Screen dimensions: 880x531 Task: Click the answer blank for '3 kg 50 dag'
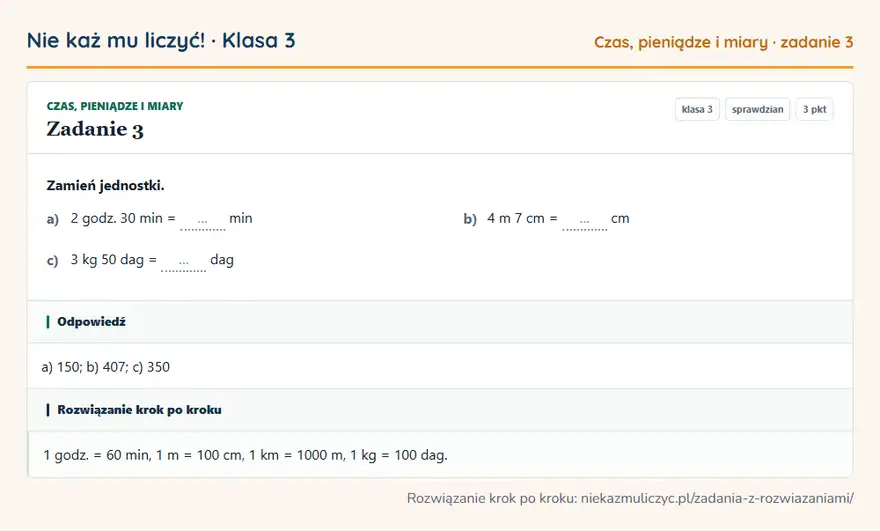[184, 262]
